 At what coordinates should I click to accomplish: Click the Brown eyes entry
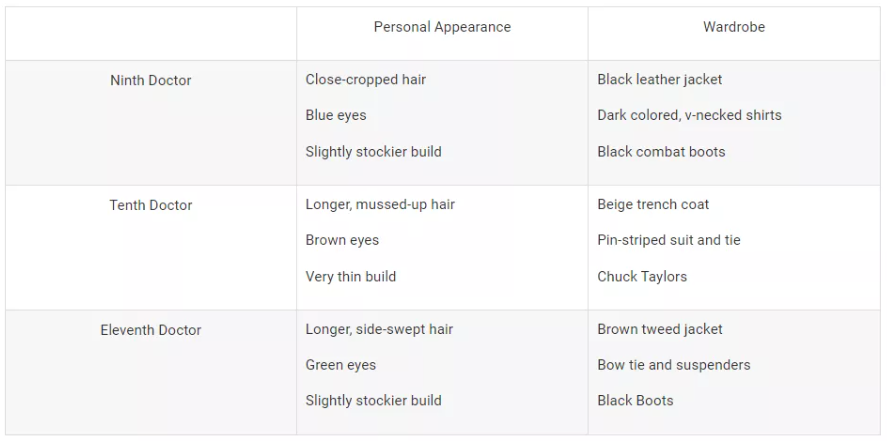tap(342, 240)
